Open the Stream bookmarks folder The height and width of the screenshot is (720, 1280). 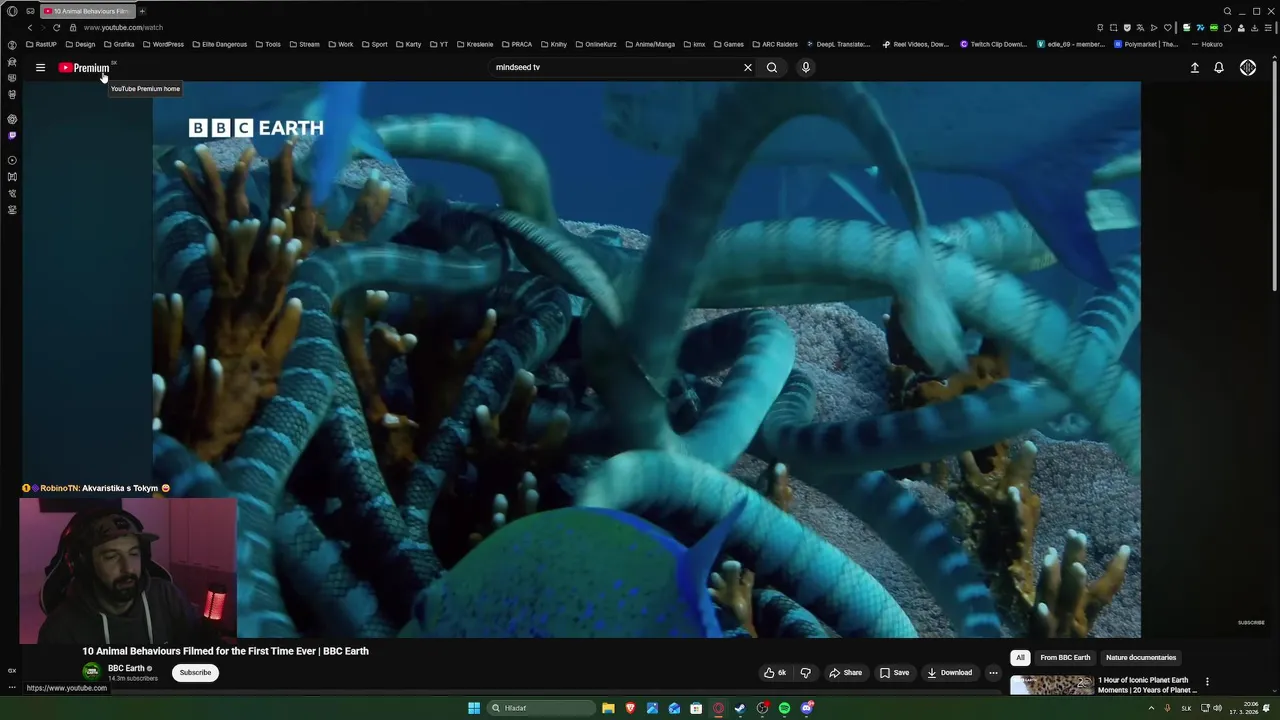[x=304, y=44]
